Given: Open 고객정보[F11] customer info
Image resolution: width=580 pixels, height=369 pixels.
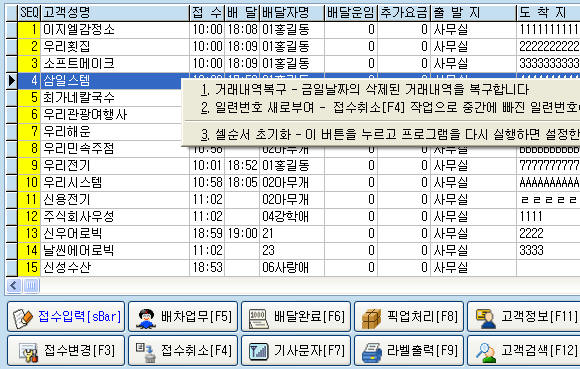Looking at the screenshot, I should 523,316.
